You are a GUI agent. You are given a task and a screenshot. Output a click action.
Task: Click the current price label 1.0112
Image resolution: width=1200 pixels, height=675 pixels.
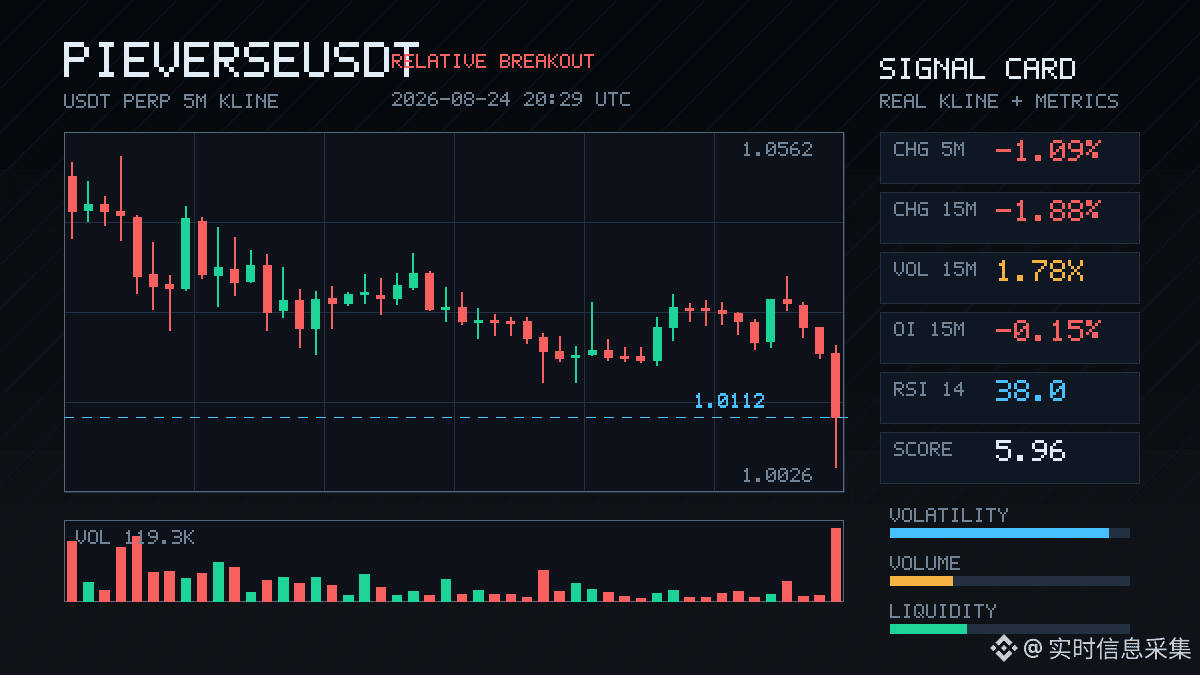pyautogui.click(x=729, y=401)
